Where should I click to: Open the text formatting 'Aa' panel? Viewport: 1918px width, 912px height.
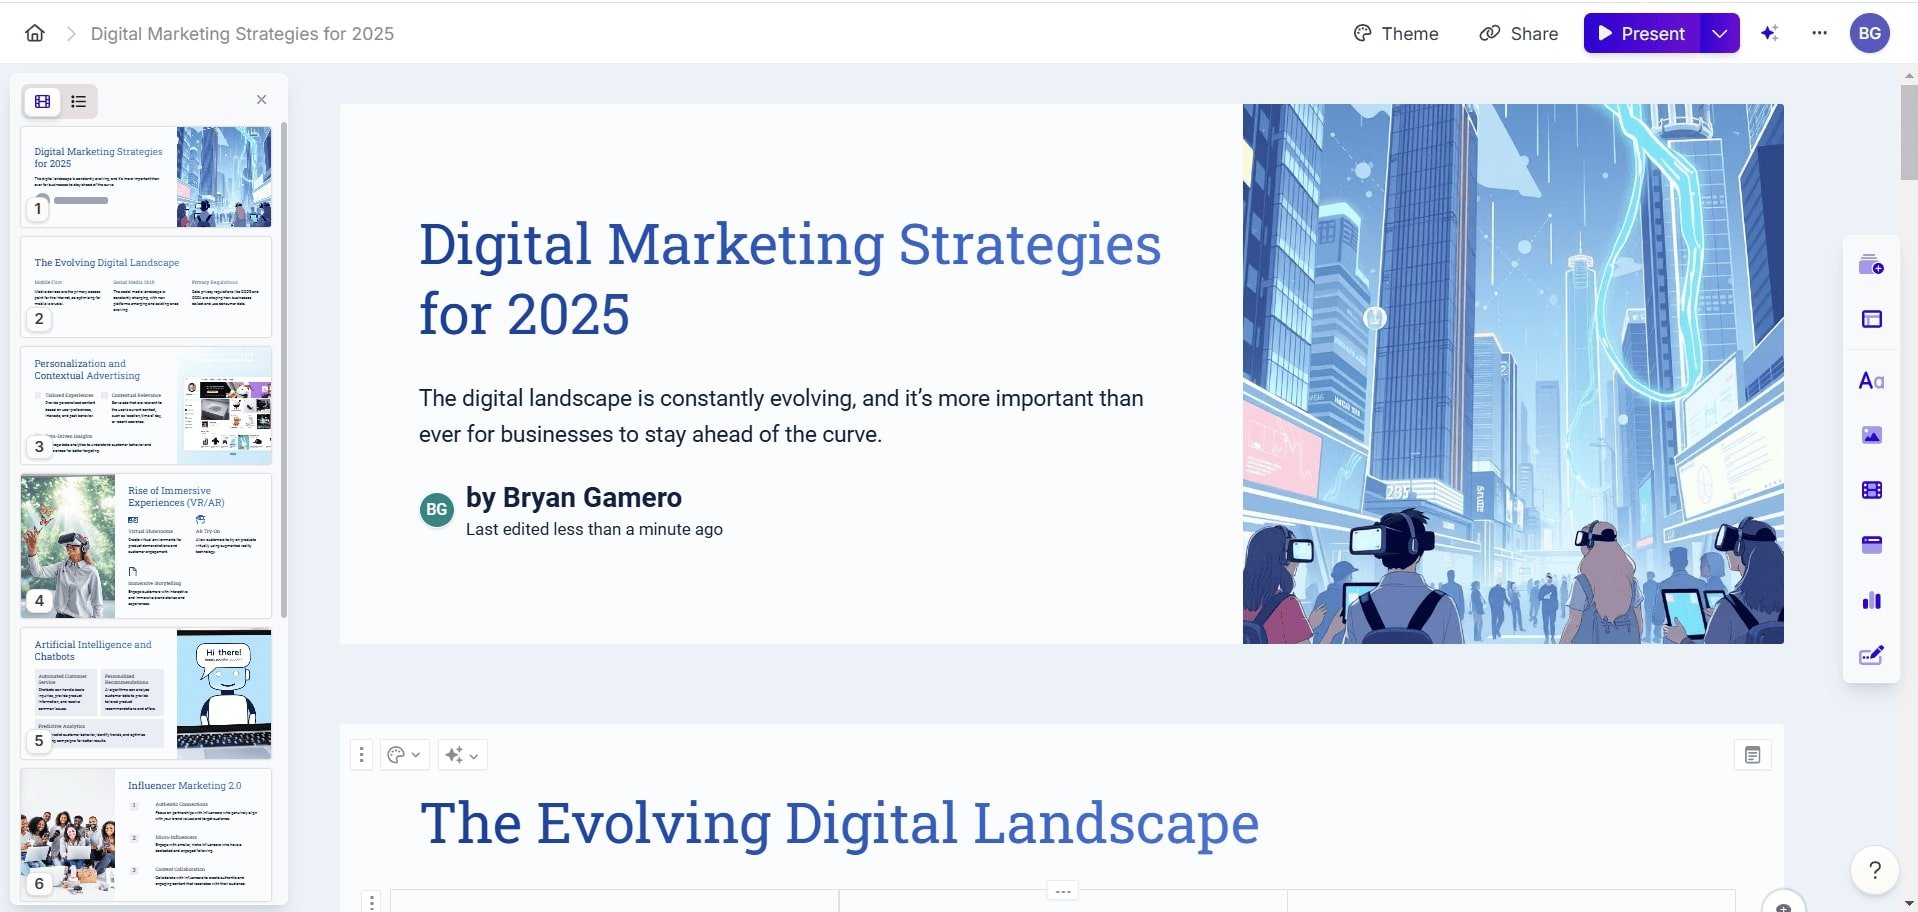pyautogui.click(x=1871, y=381)
